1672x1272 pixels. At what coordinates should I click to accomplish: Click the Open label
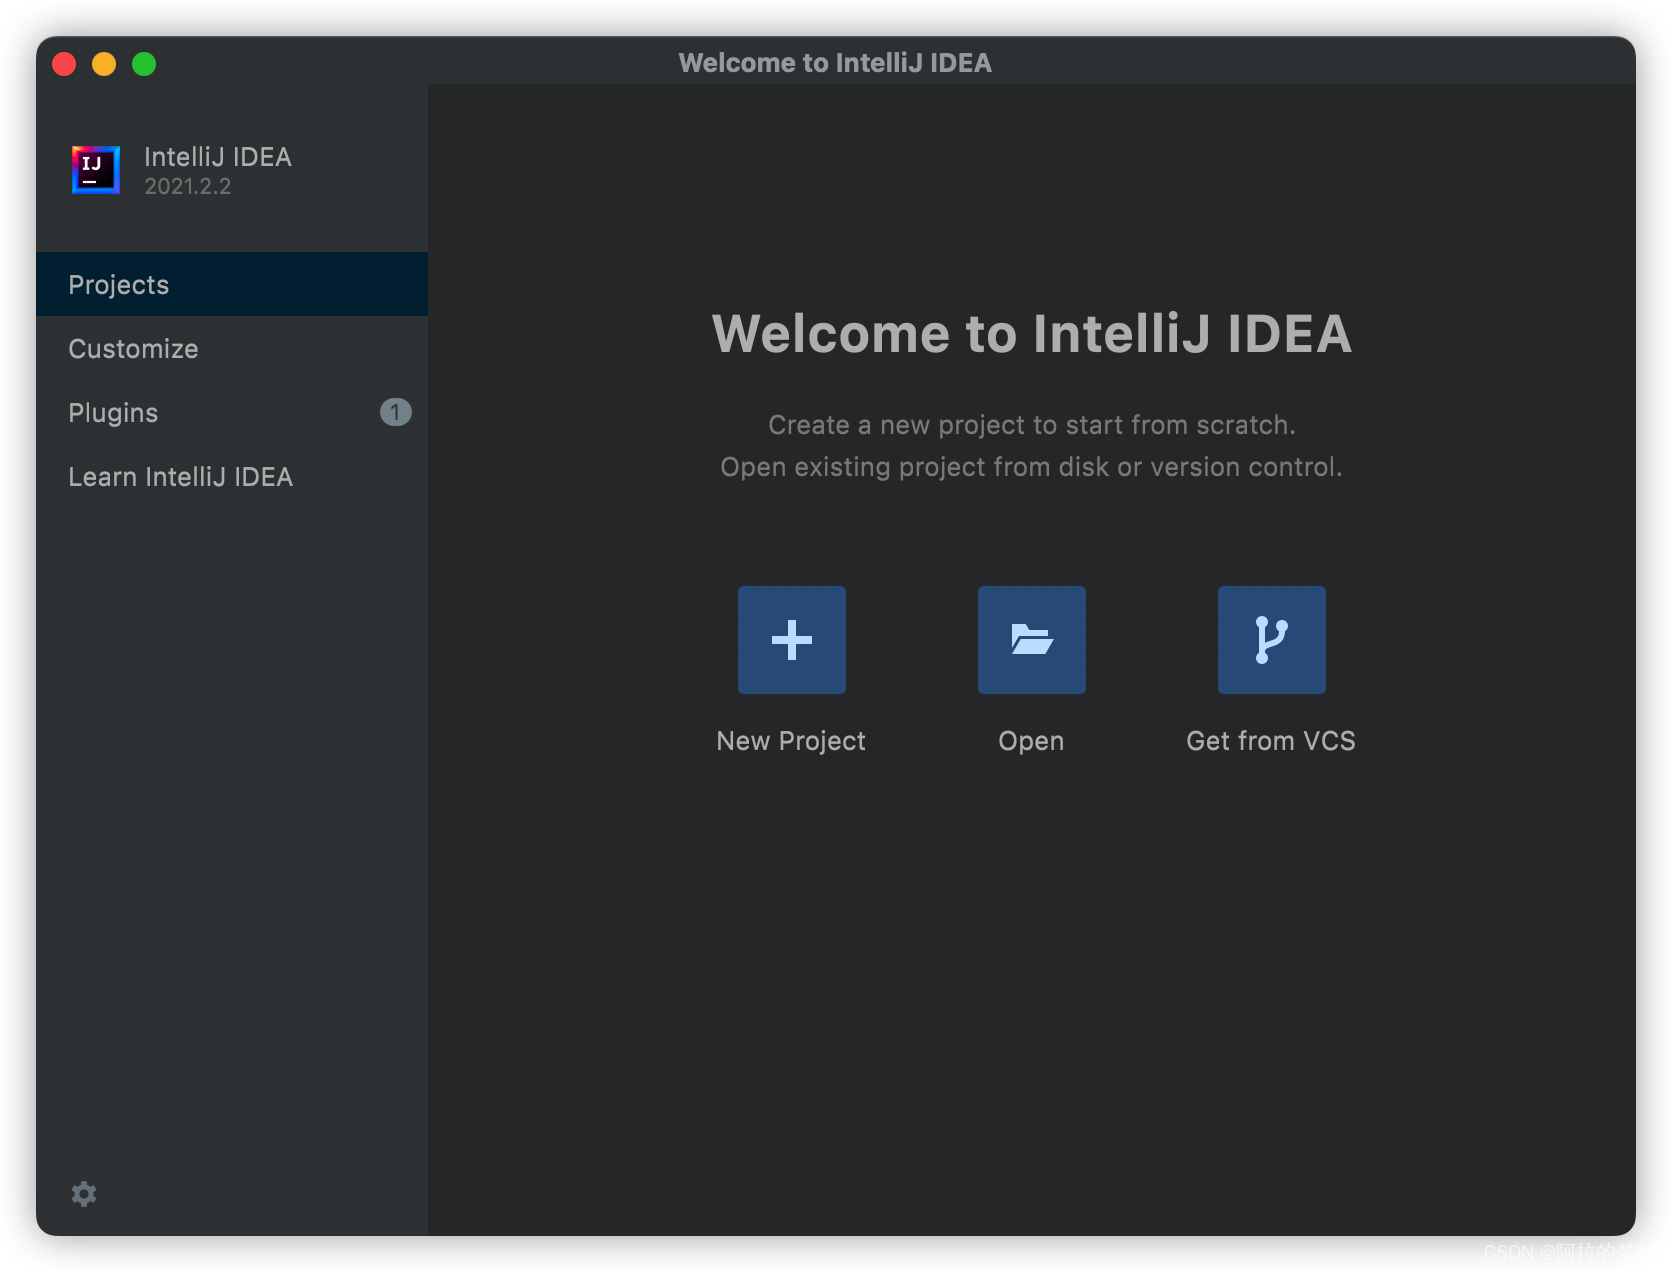(x=1031, y=742)
